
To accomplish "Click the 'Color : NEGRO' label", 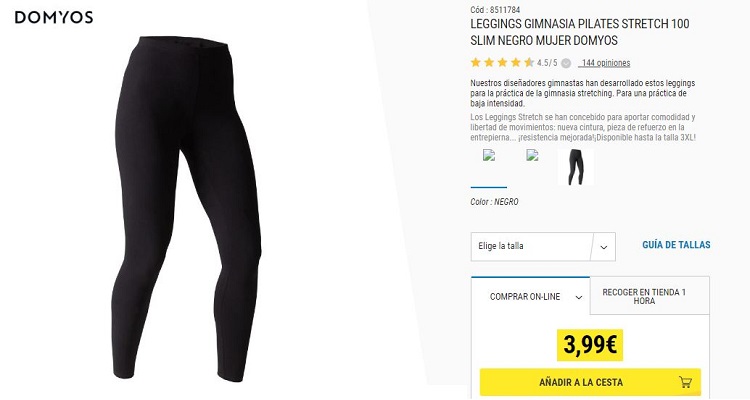I will pyautogui.click(x=494, y=202).
